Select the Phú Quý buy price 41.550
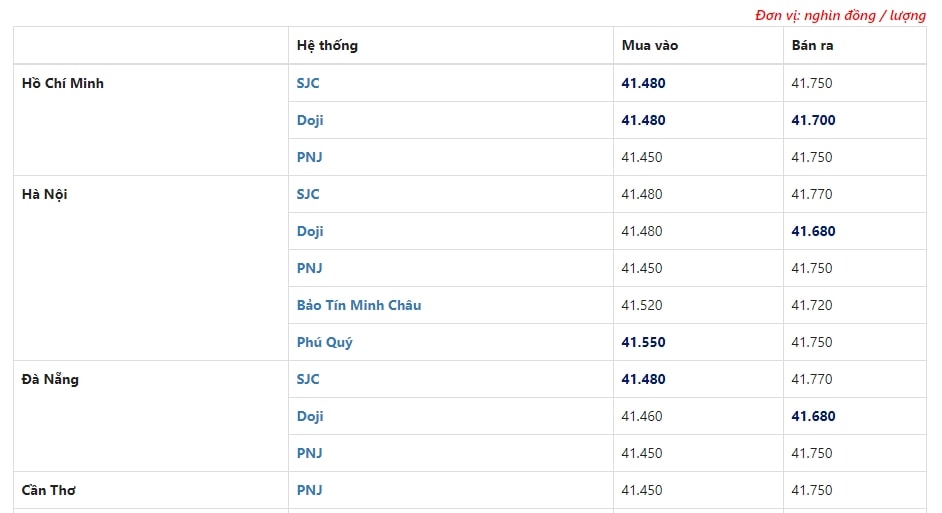This screenshot has height=513, width=942. [643, 342]
